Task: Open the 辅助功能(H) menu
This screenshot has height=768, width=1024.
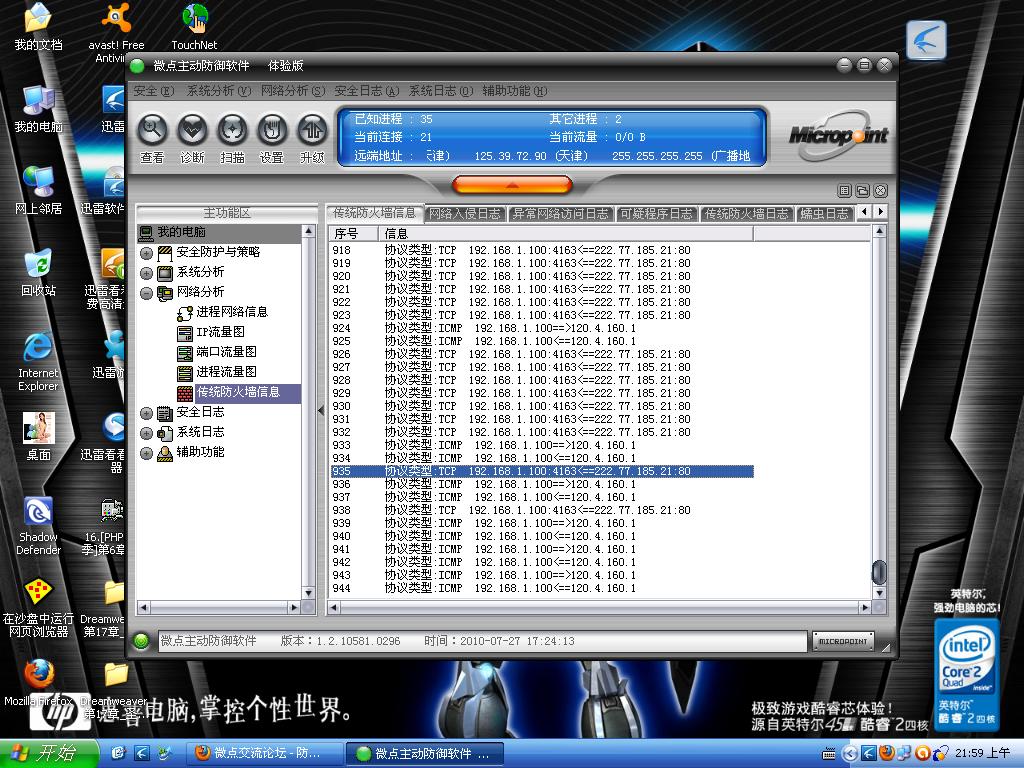Action: 515,91
